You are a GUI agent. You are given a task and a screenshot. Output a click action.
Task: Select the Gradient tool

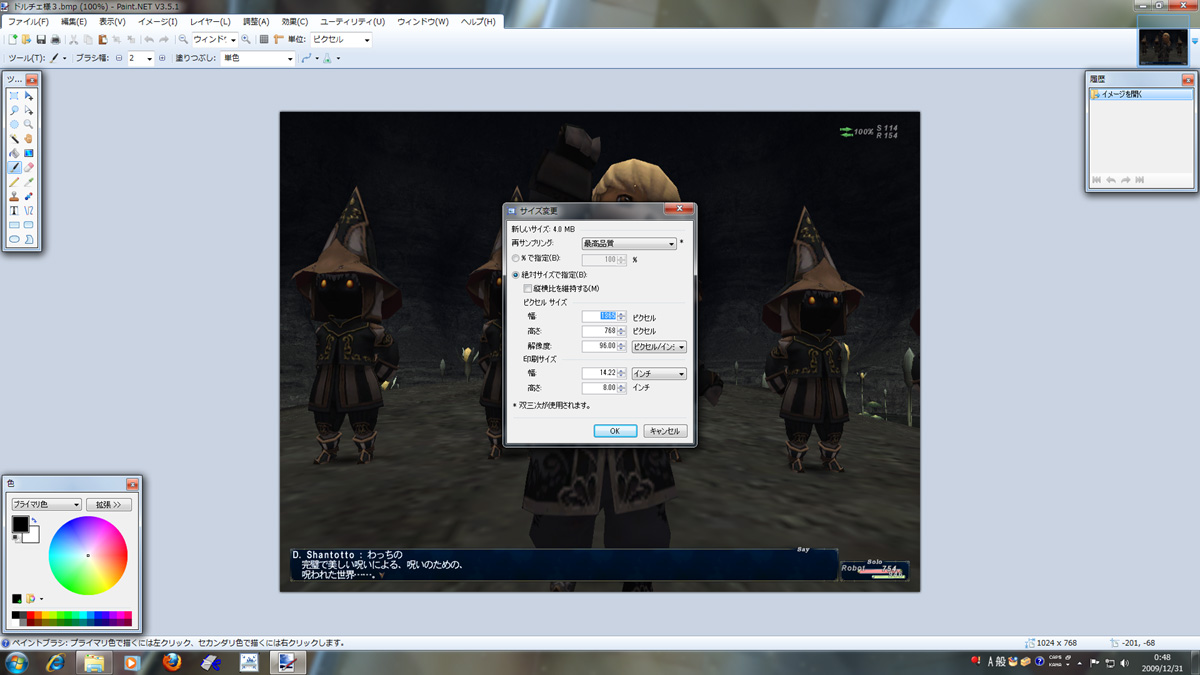tap(29, 153)
